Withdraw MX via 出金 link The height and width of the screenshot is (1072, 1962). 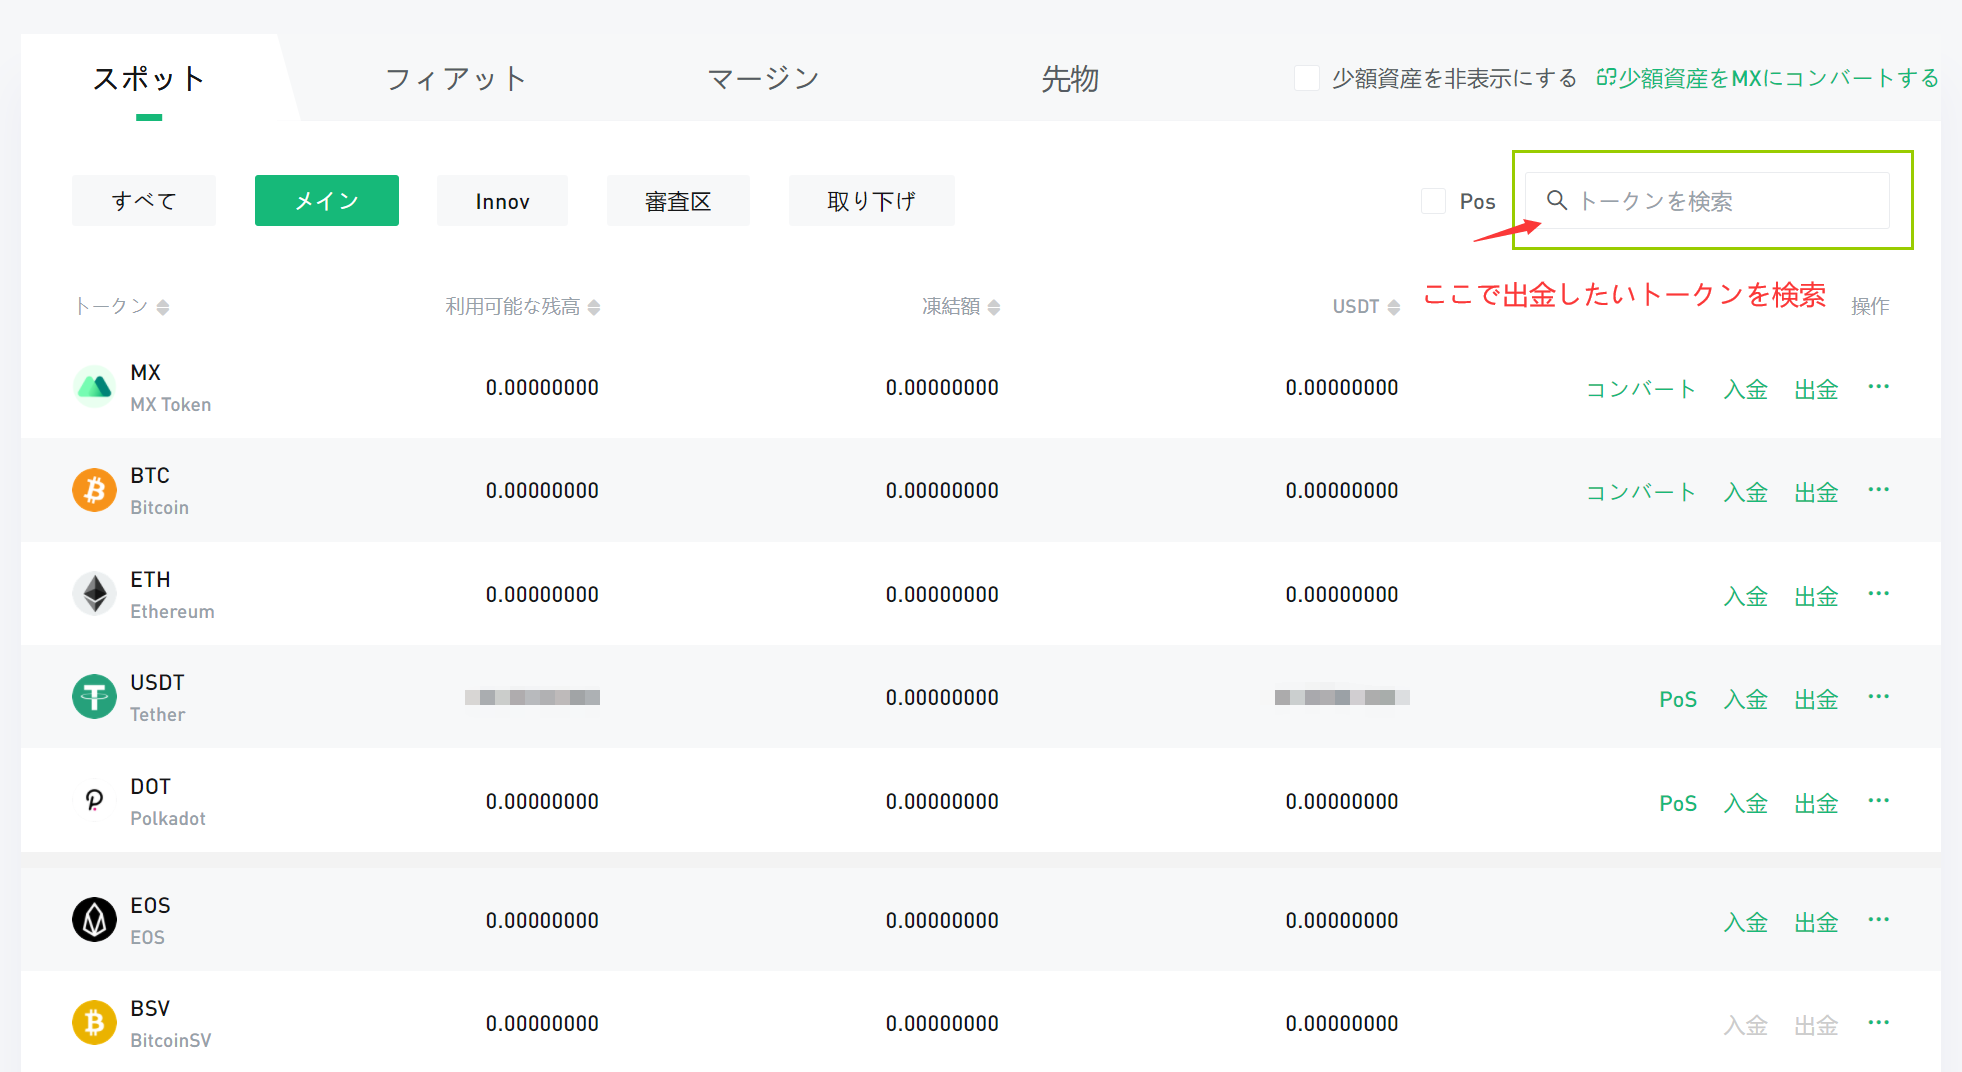point(1816,389)
